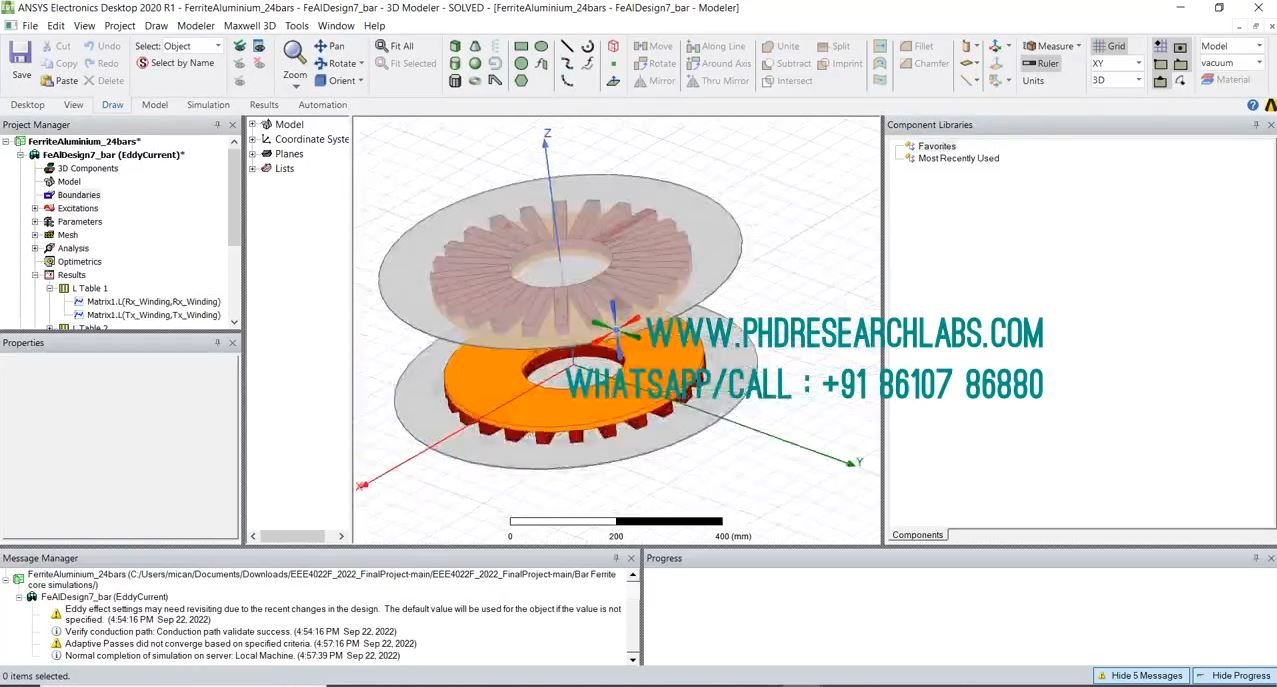This screenshot has width=1277, height=687.
Task: Select Most Recently Used library item
Action: point(958,158)
